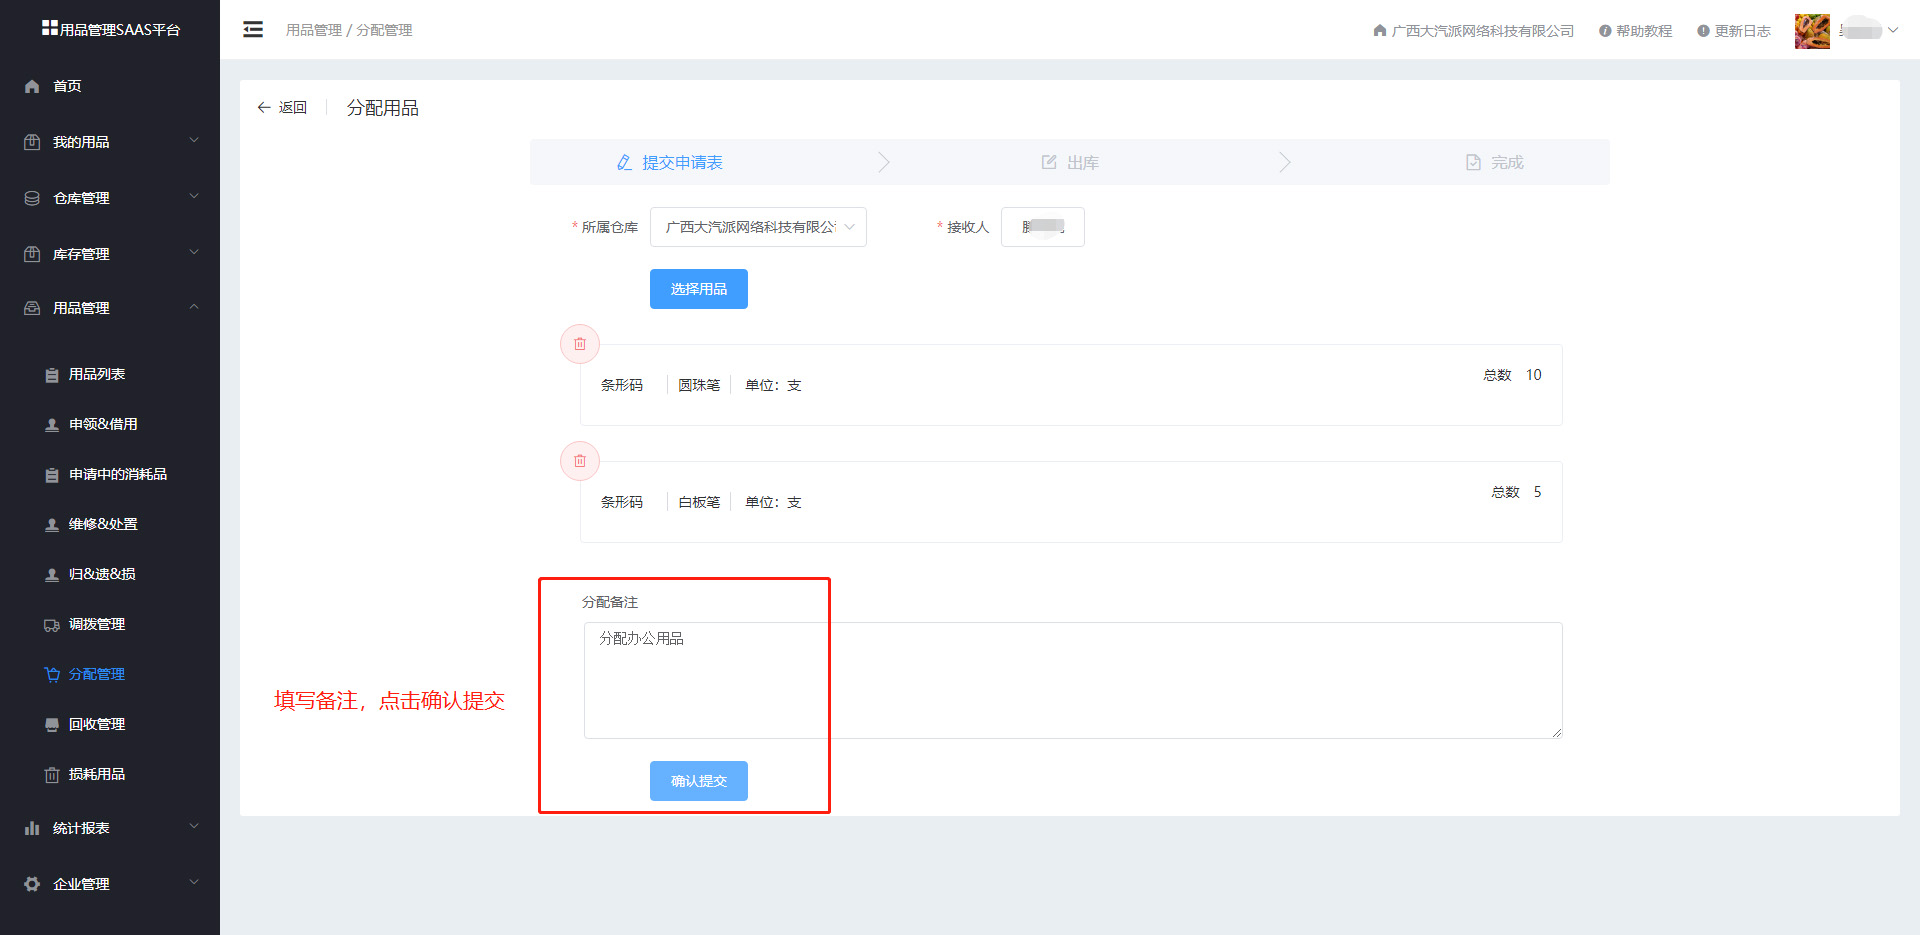Expand the 统计报表 sidebar menu

point(110,828)
